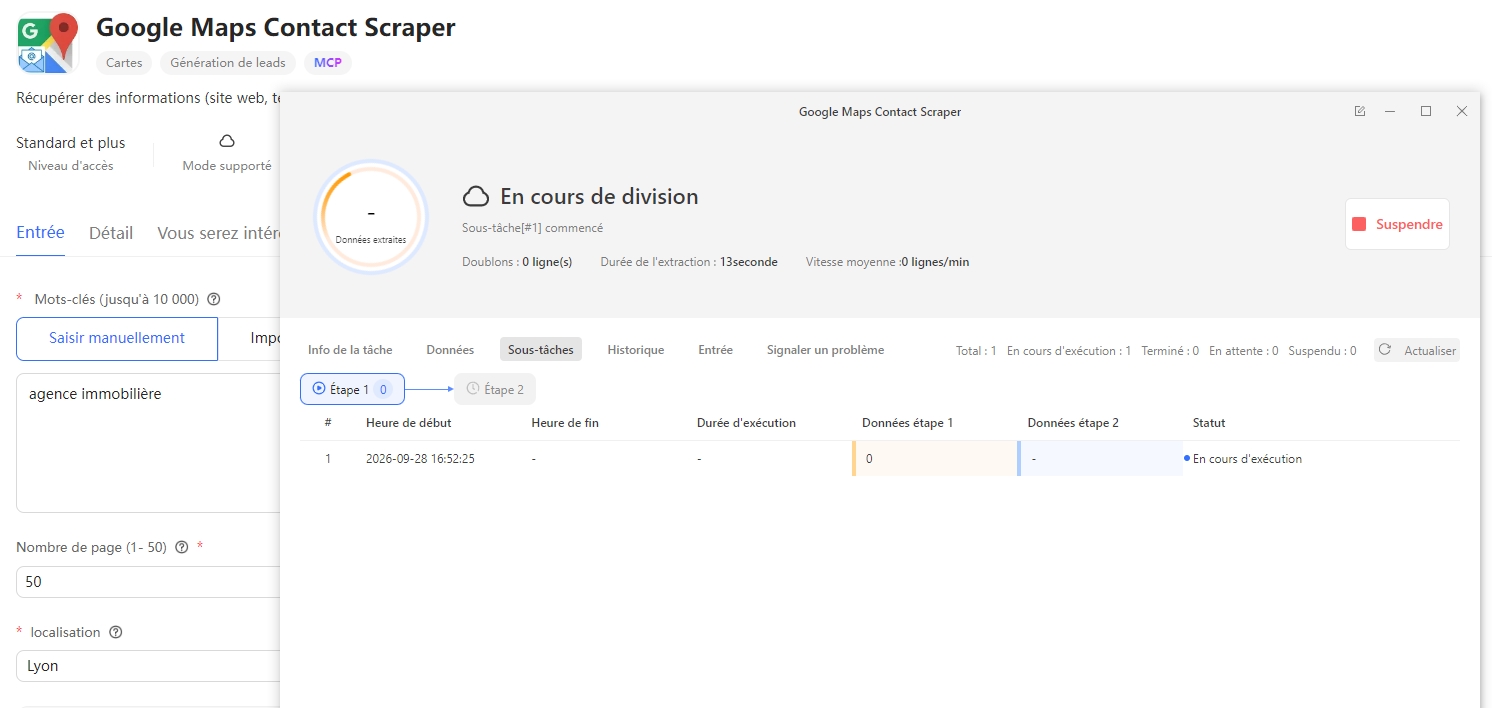The image size is (1492, 708).
Task: Switch to Sous-tâches tab
Action: pos(541,350)
